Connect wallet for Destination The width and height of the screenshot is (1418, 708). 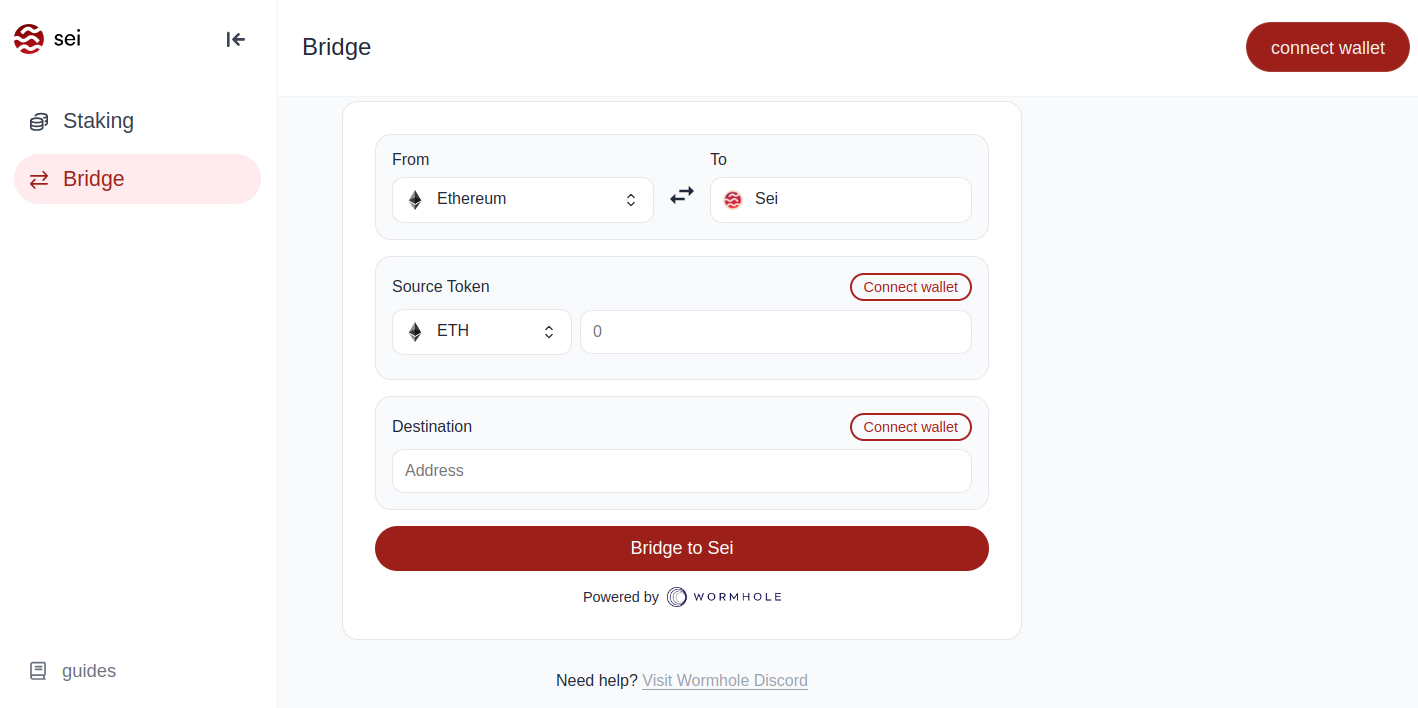click(910, 427)
